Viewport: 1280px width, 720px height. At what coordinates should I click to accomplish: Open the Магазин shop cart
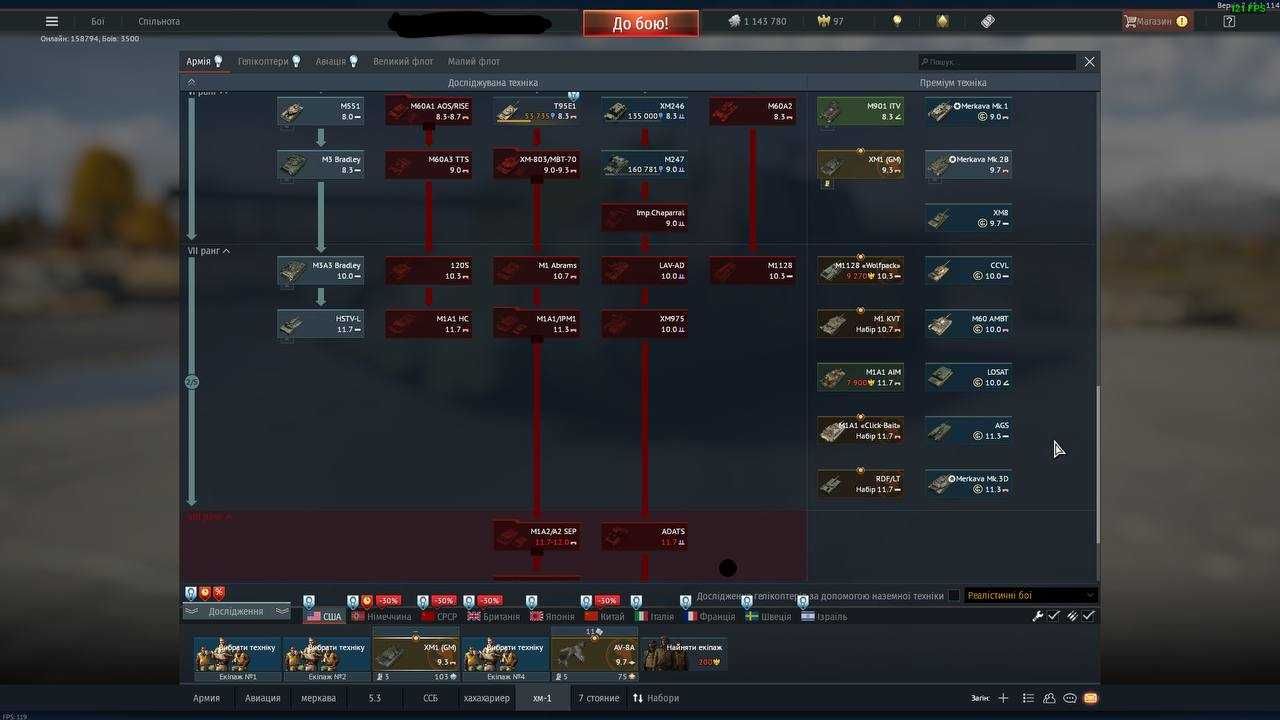[x=1156, y=21]
